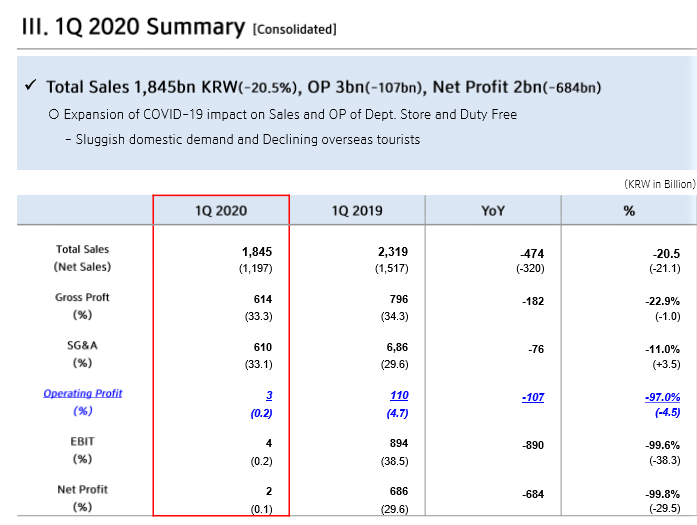Select the SG&A row label
Viewport: 697px width, 525px height.
[82, 346]
